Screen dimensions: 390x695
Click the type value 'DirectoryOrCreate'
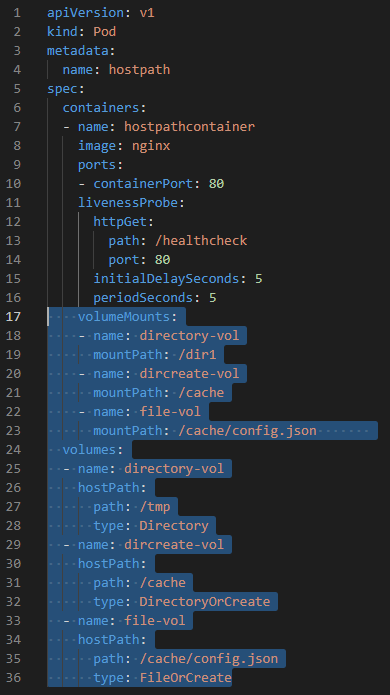205,601
